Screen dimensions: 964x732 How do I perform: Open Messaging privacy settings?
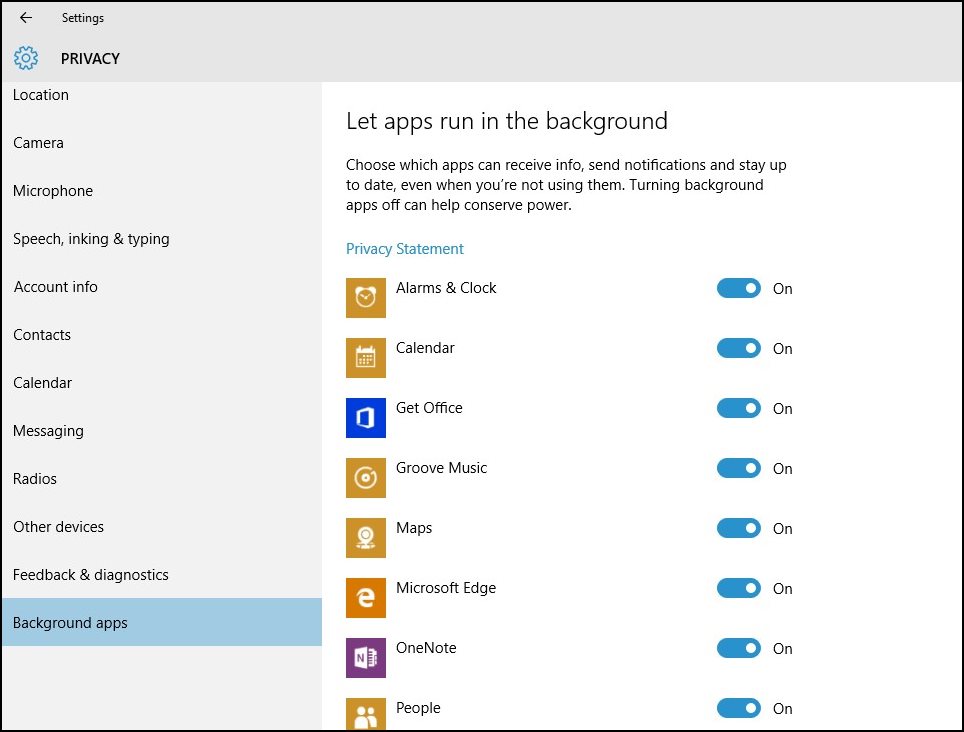click(162, 431)
